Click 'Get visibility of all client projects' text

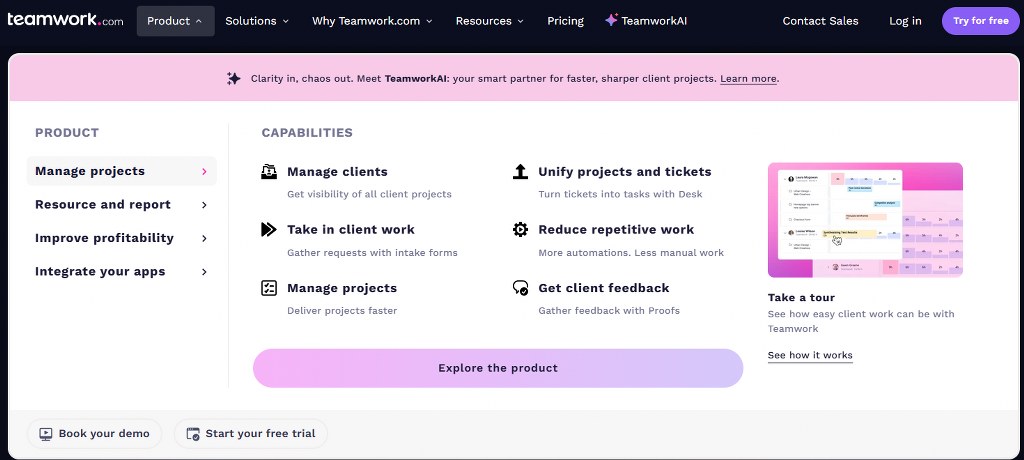tap(370, 194)
